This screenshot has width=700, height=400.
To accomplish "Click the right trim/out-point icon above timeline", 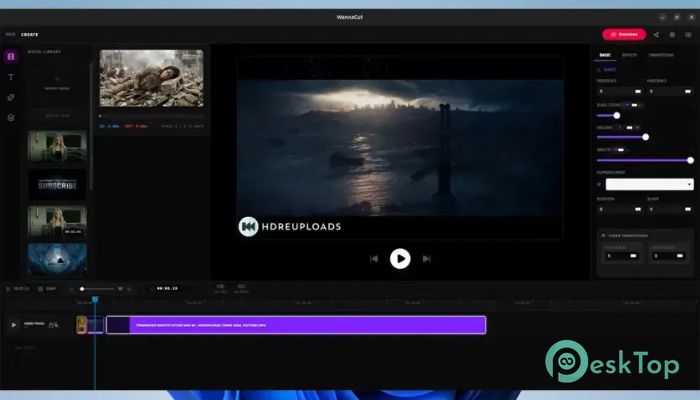I will click(242, 288).
